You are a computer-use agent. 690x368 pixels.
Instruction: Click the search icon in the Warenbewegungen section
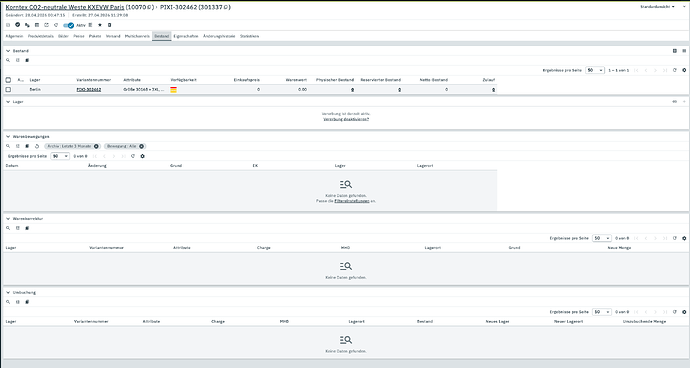click(x=8, y=146)
